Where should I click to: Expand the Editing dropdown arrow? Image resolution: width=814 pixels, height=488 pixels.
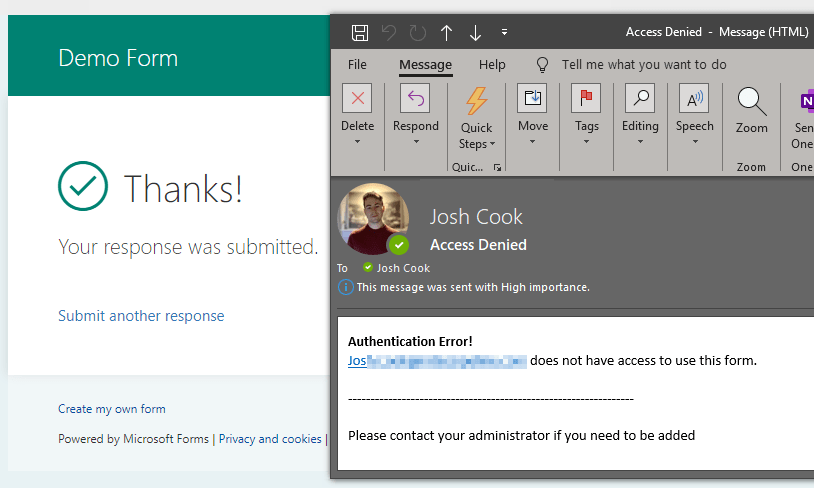pos(640,142)
